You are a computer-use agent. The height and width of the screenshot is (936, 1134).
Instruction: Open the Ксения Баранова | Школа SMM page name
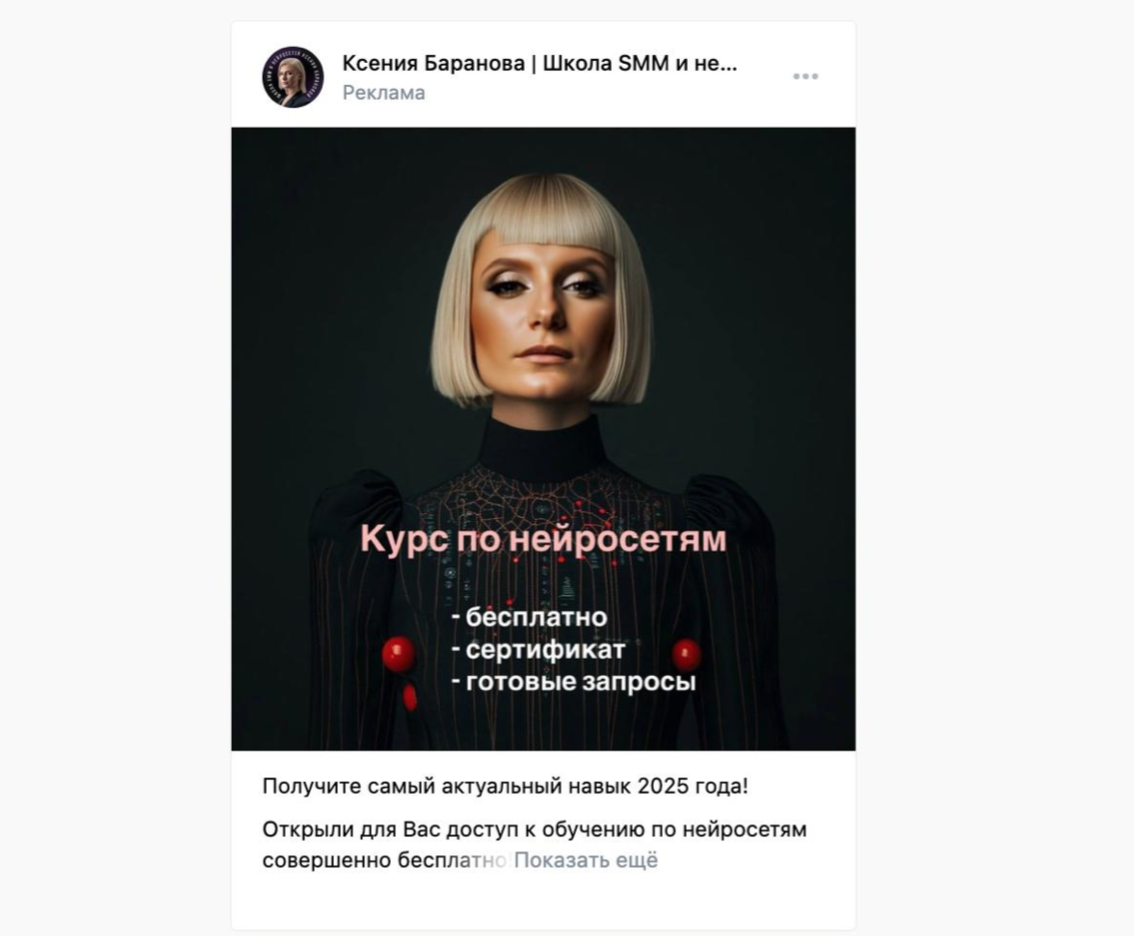click(x=540, y=64)
